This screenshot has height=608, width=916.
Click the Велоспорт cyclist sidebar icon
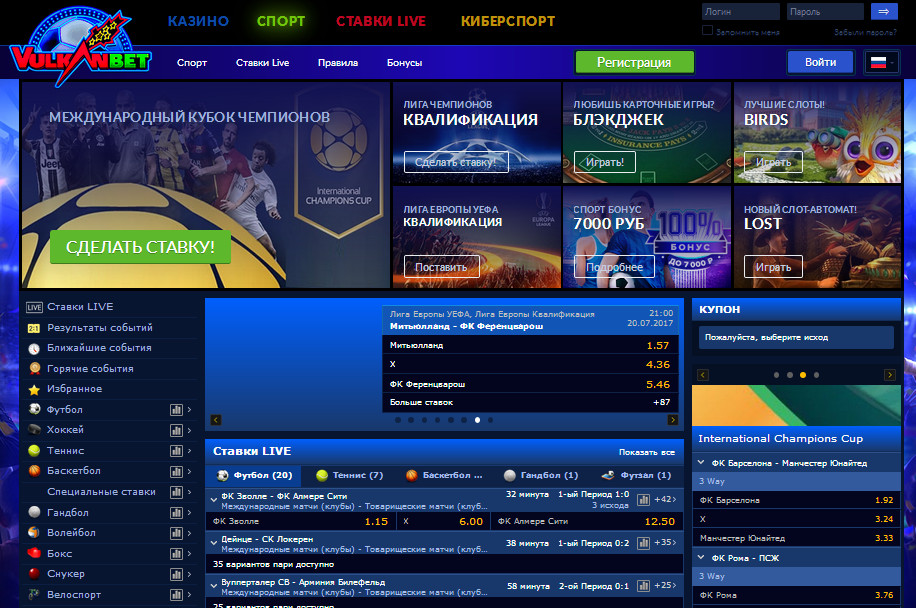pos(34,595)
